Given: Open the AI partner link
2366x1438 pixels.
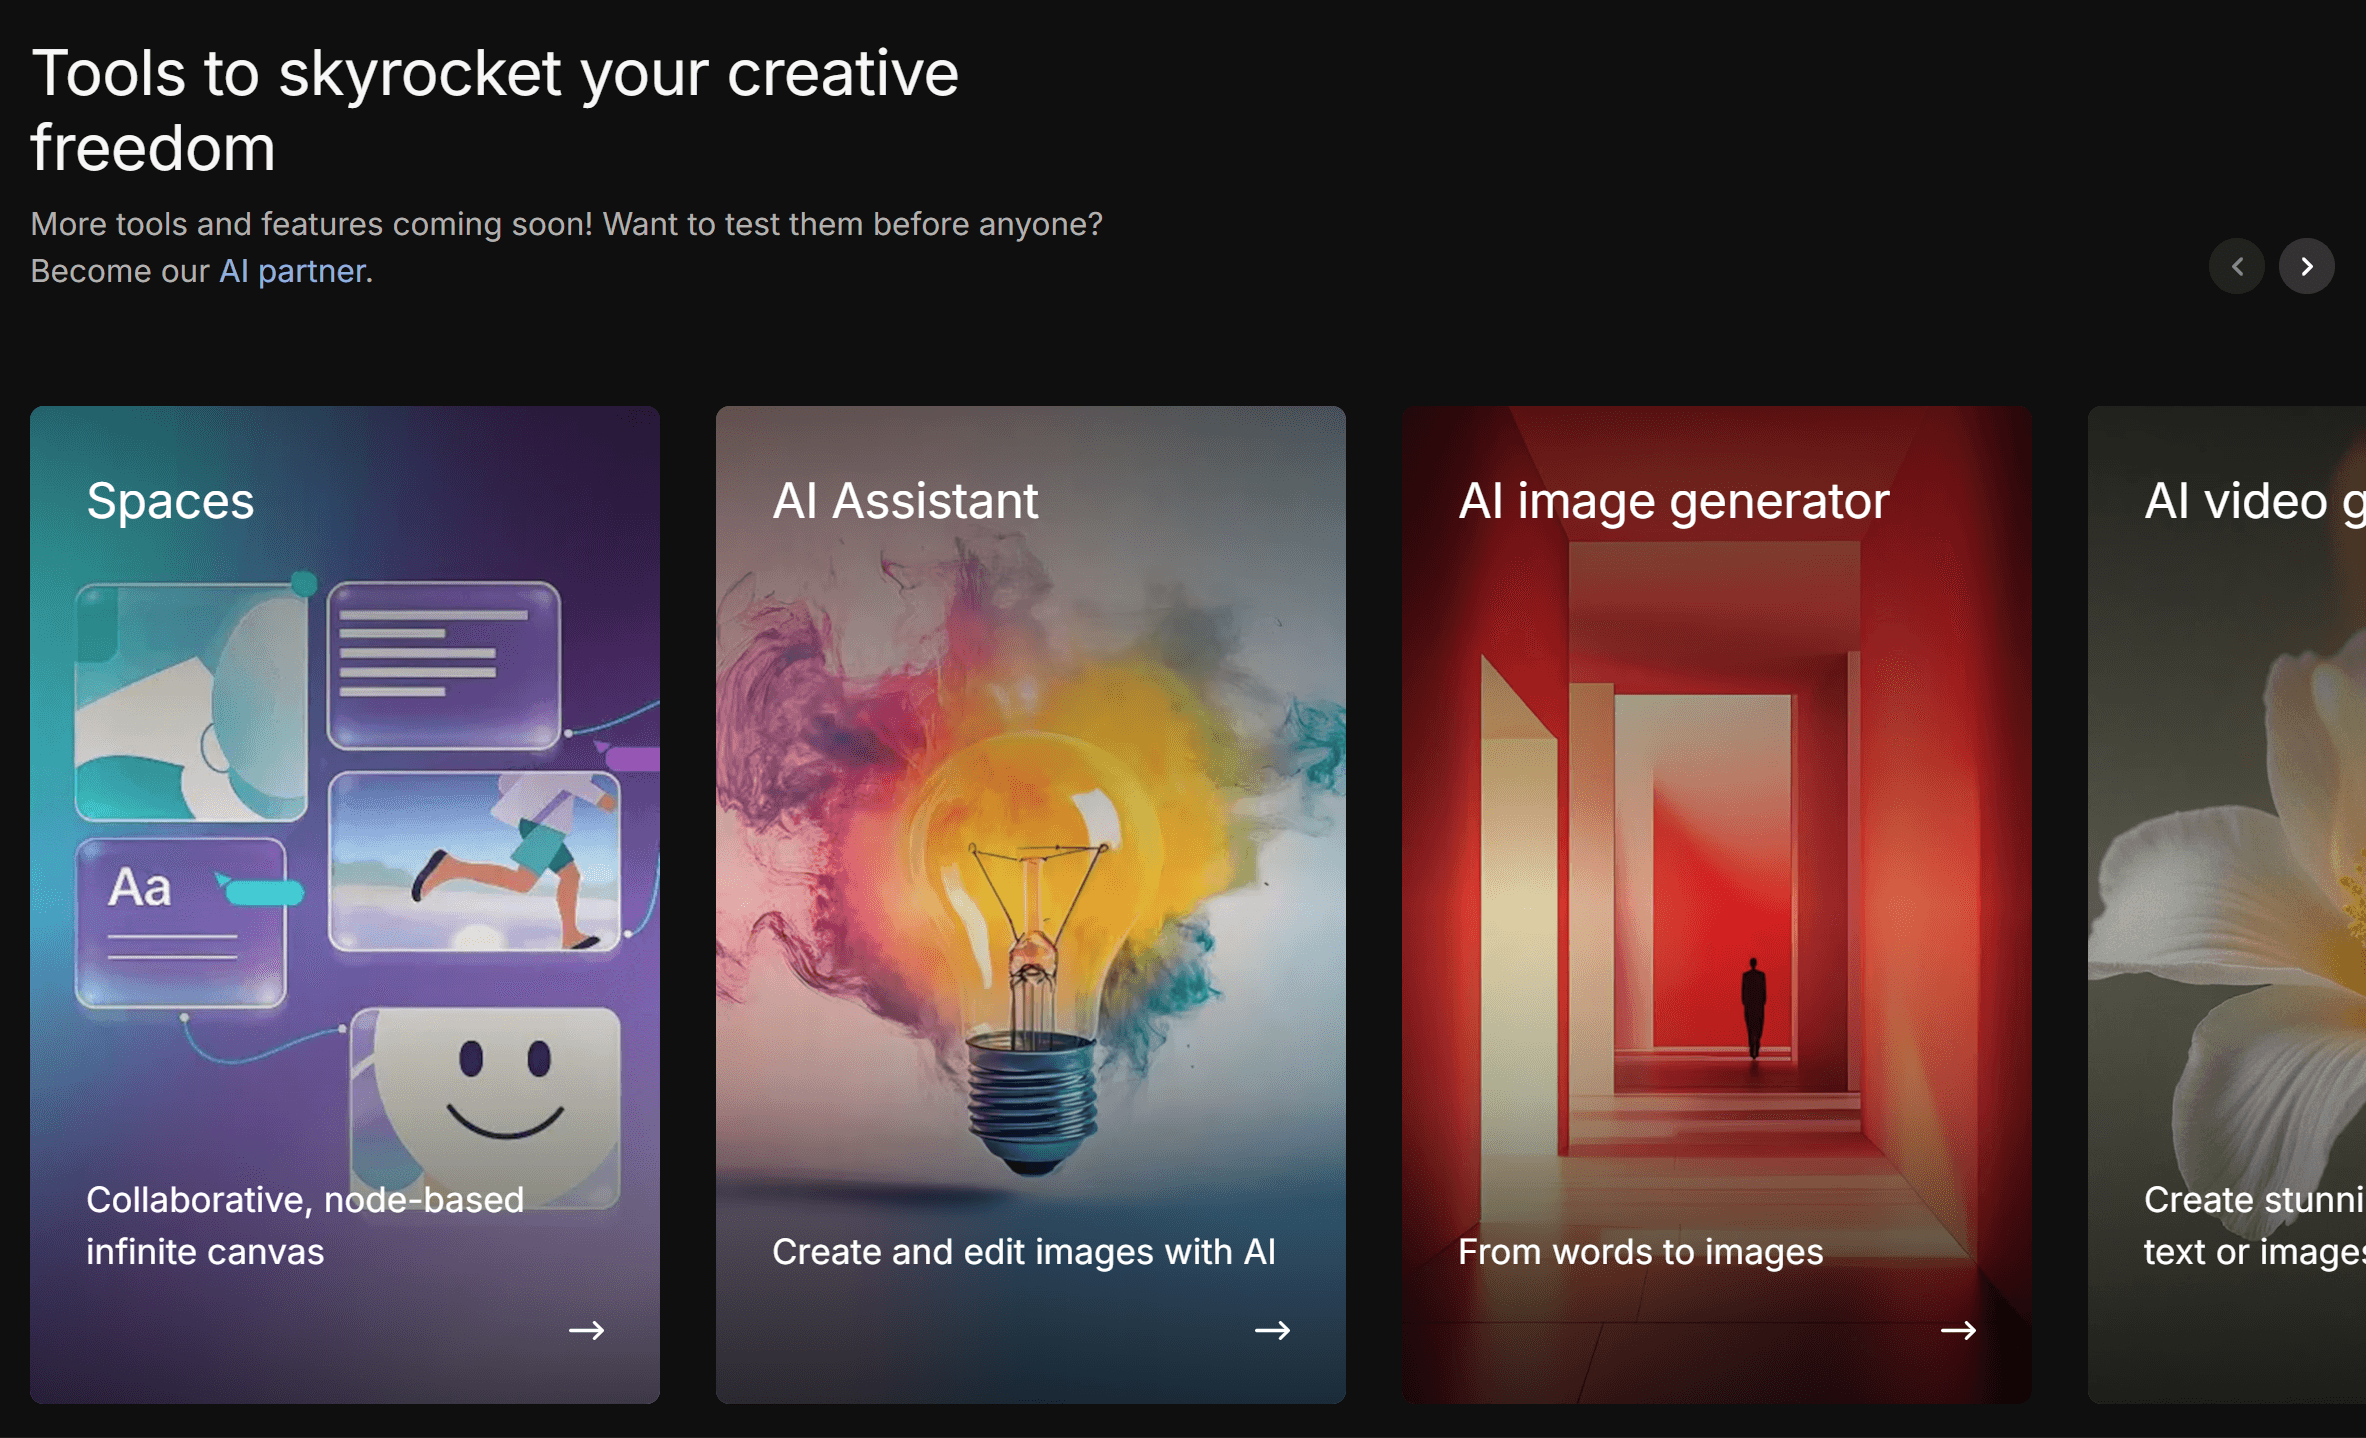Looking at the screenshot, I should [x=292, y=271].
